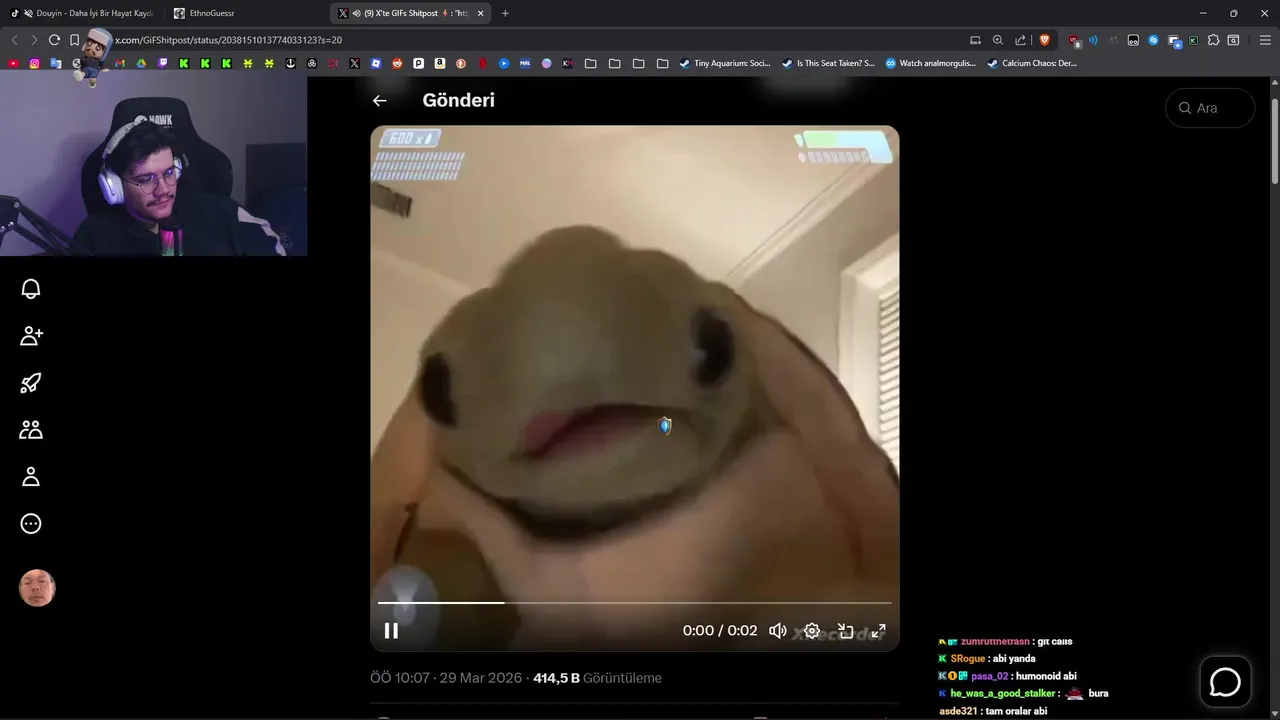Open the X bookmark icon
Screen dimensions: 1280x720
[x=354, y=63]
